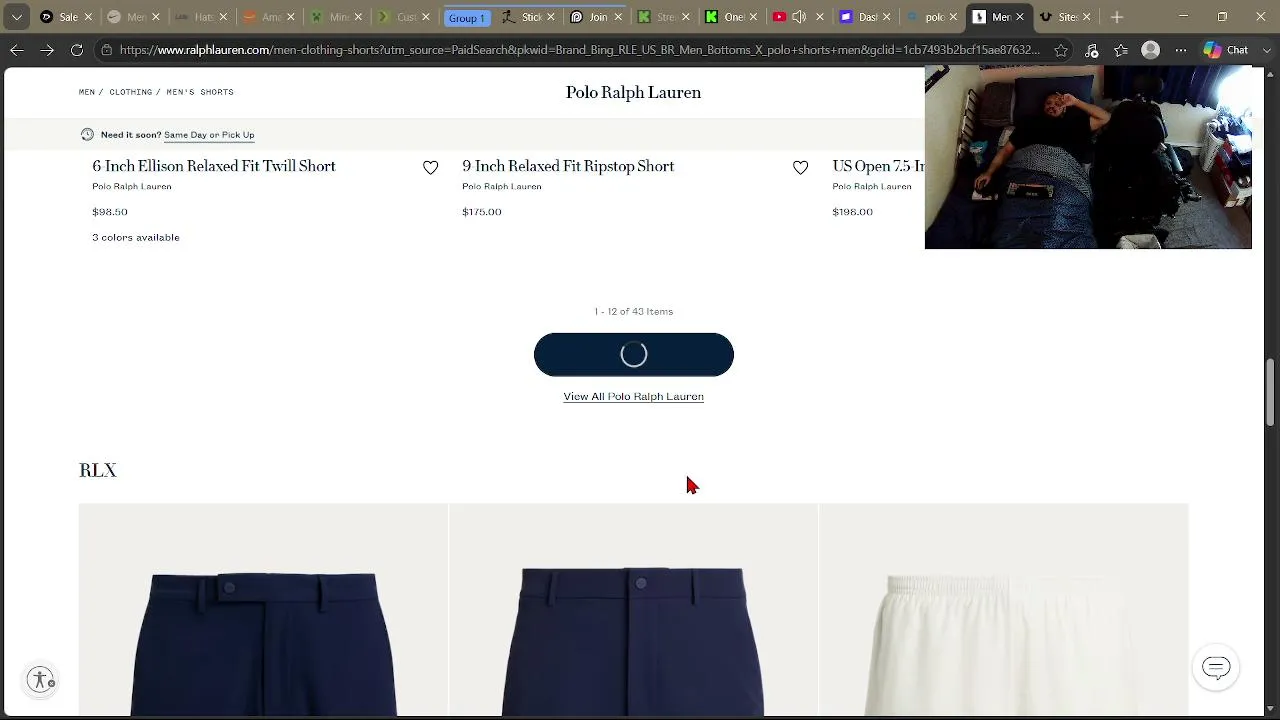Close the Dash tab
The height and width of the screenshot is (720, 1280).
(886, 17)
